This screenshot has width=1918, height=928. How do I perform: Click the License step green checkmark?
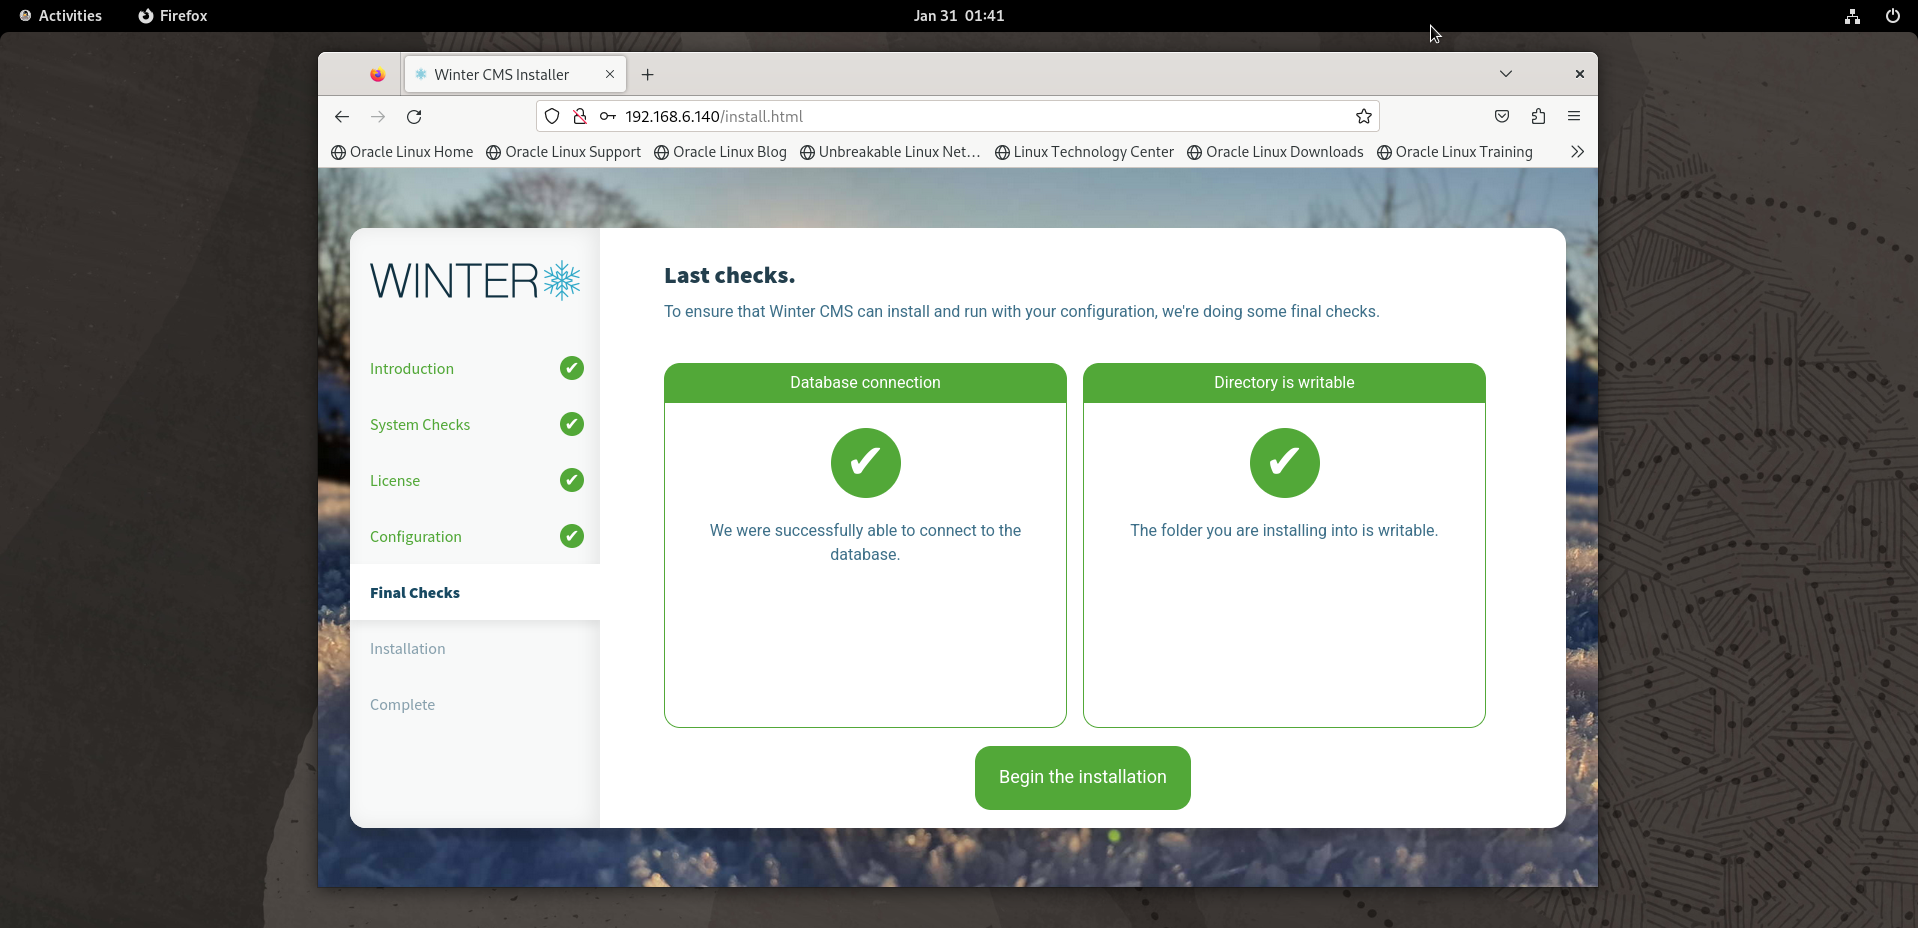[x=572, y=481]
